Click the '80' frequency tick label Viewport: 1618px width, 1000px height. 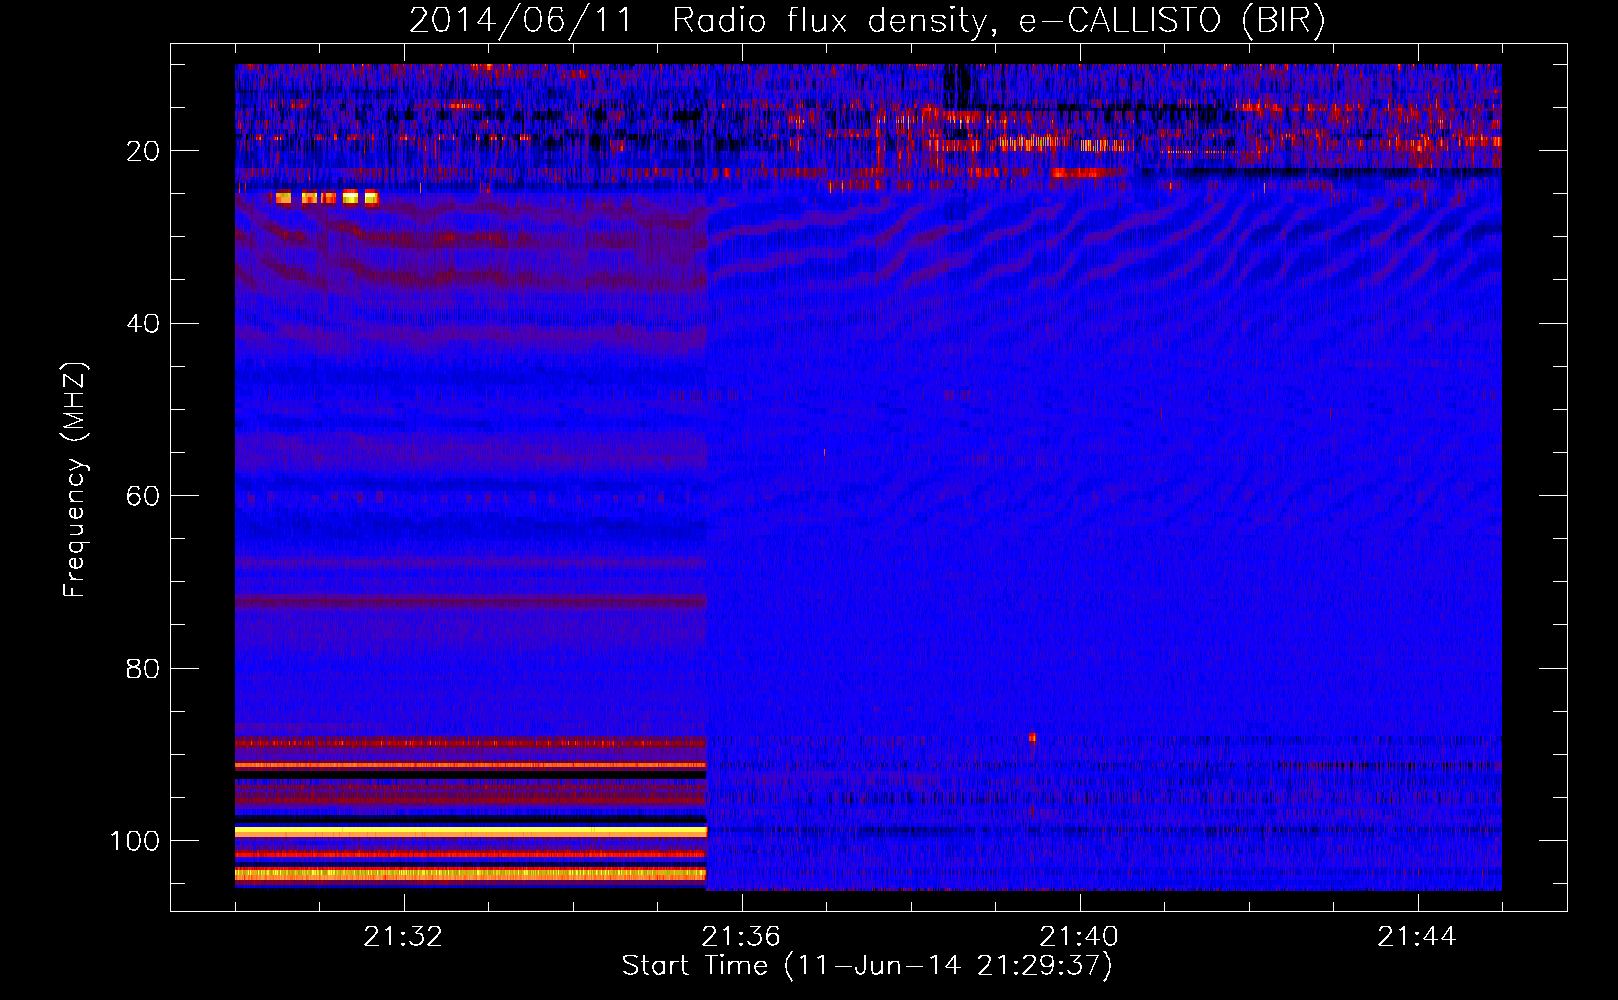[143, 669]
